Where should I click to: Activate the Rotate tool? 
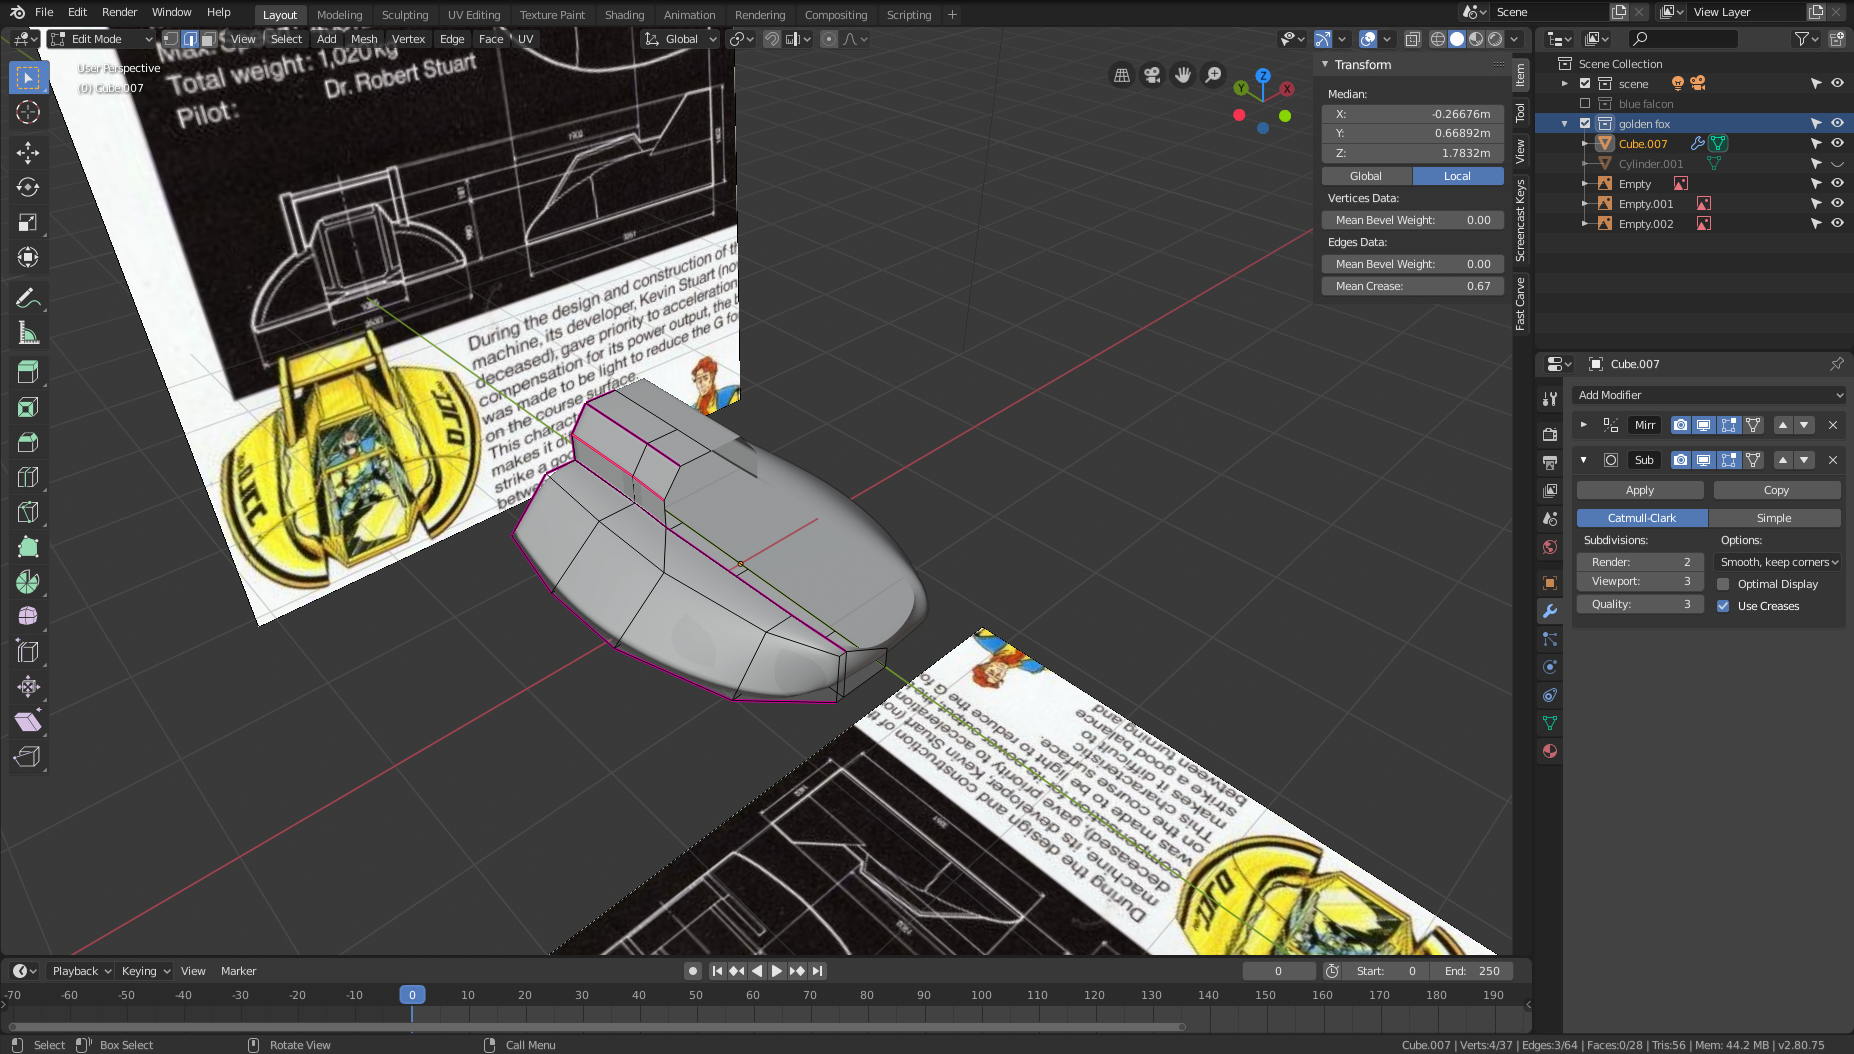pos(28,187)
